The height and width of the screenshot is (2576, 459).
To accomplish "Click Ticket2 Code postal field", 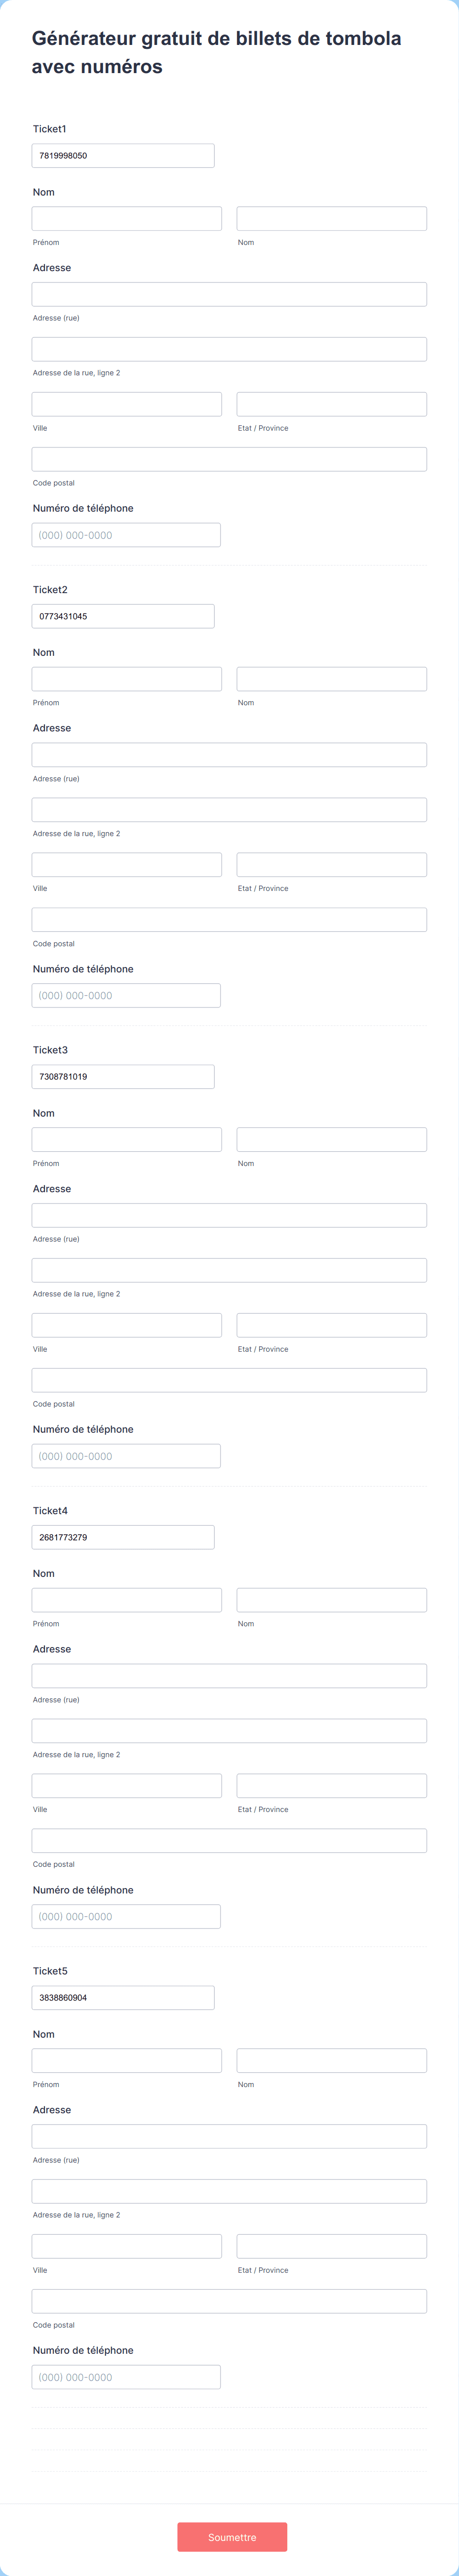I will pos(229,919).
